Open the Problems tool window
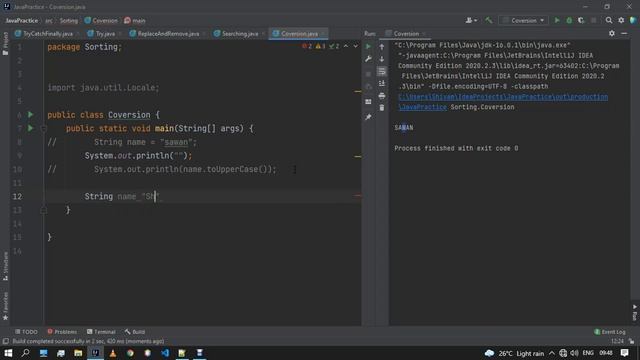 tap(62, 332)
